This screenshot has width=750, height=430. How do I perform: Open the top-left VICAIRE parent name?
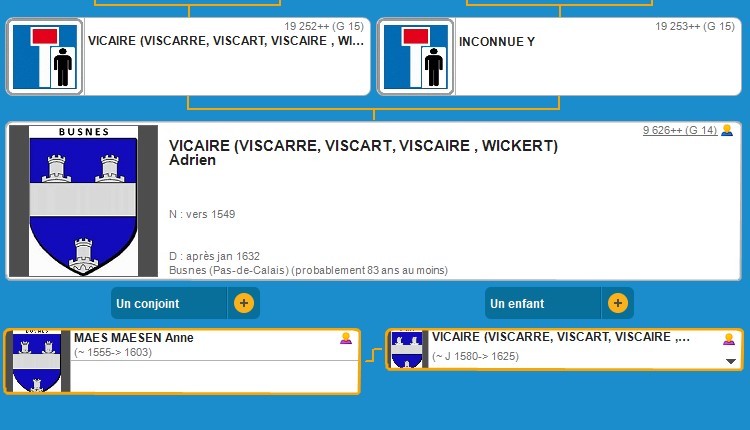point(226,42)
